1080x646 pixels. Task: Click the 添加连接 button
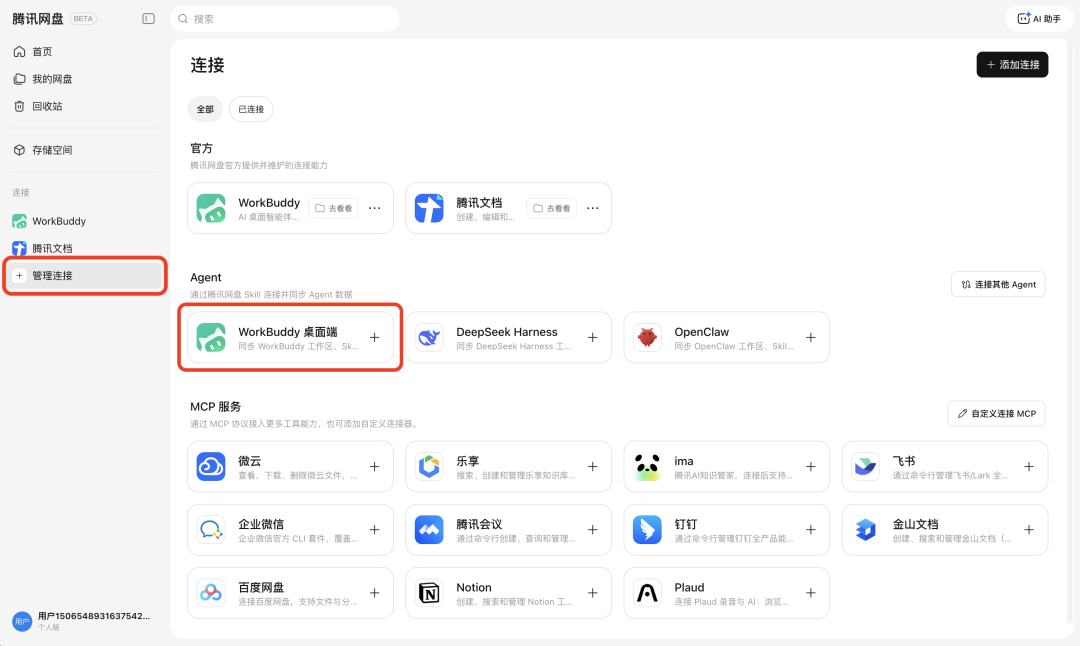tap(1012, 65)
